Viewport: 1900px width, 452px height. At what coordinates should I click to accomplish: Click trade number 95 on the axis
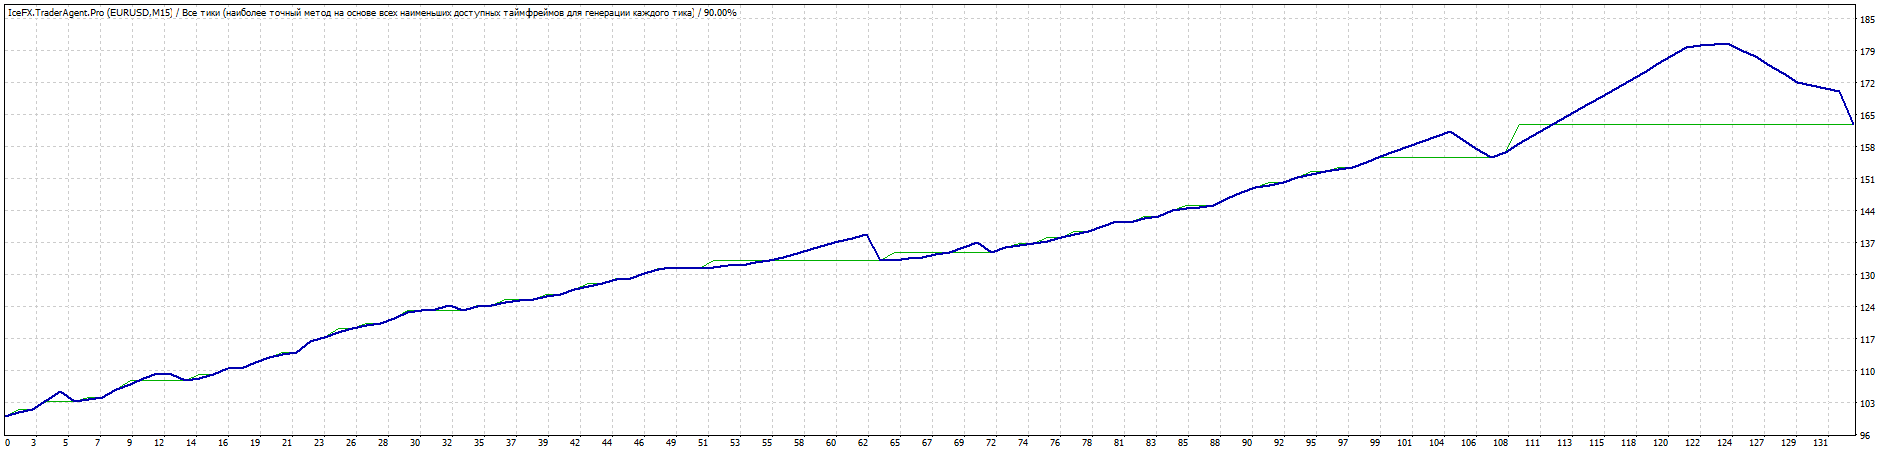click(1311, 443)
